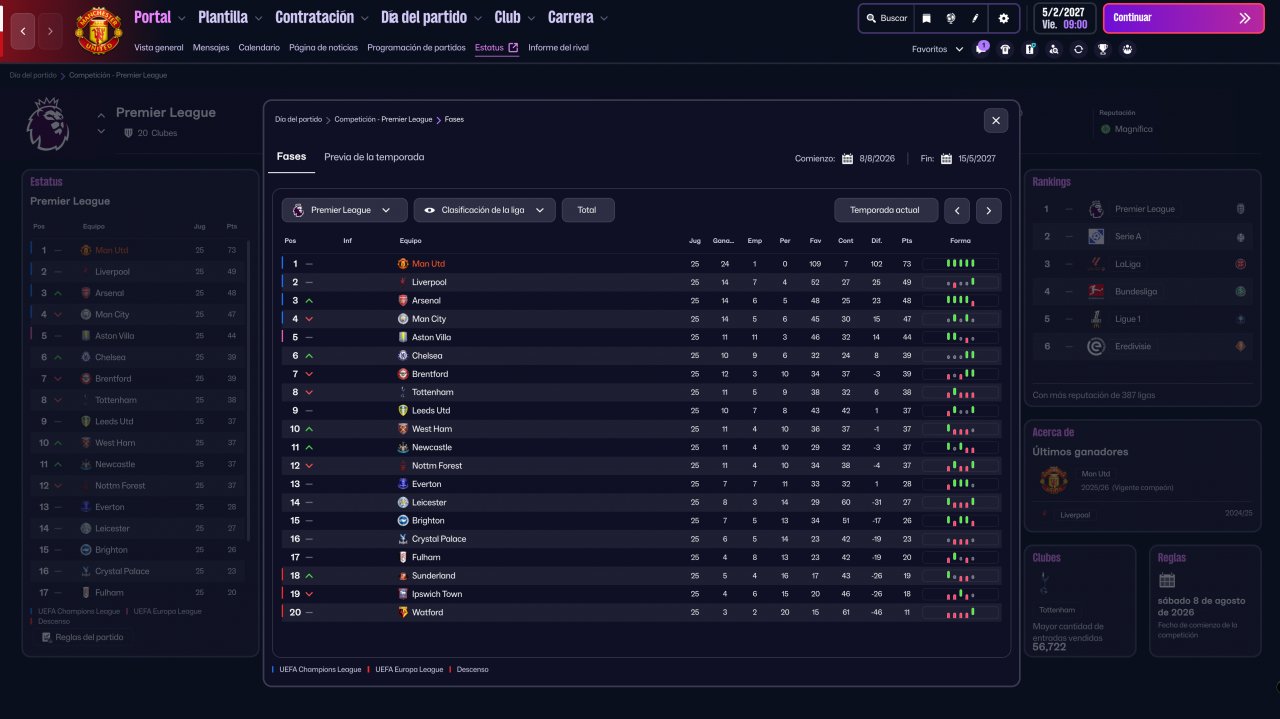Click the Dif. column header
Image resolution: width=1280 pixels, height=719 pixels.
pyautogui.click(x=876, y=241)
